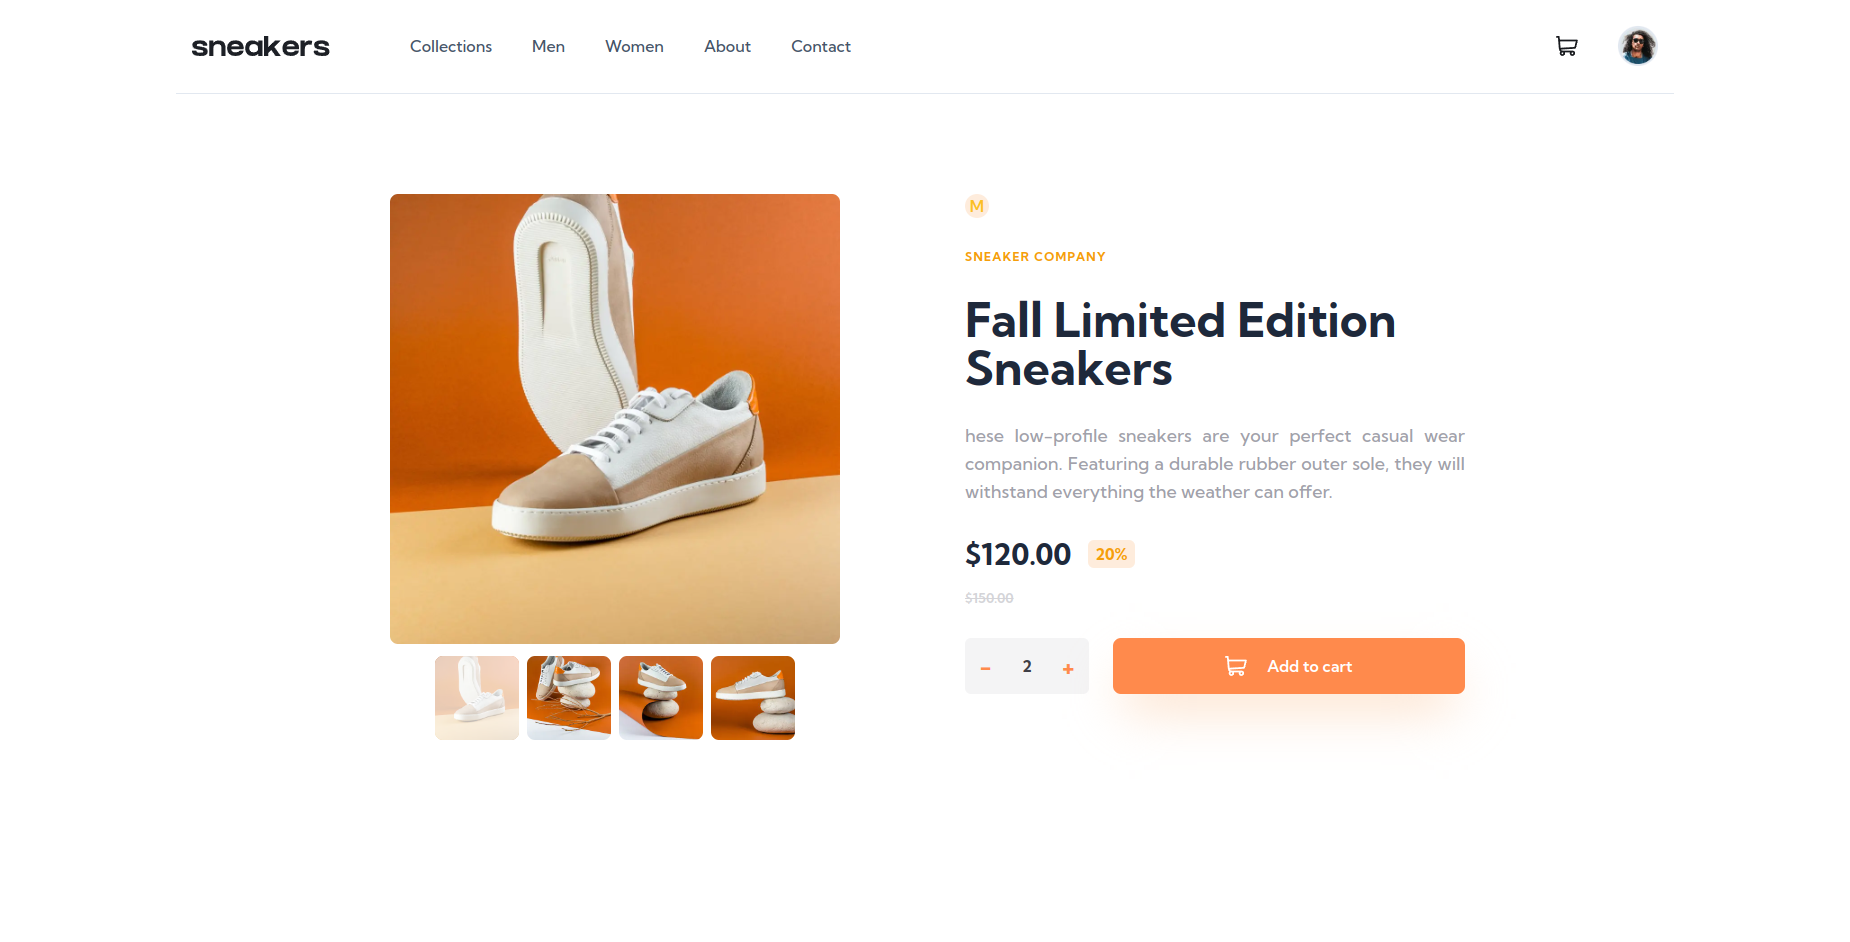Select the second sneaker thumbnail with twigs

click(569, 698)
